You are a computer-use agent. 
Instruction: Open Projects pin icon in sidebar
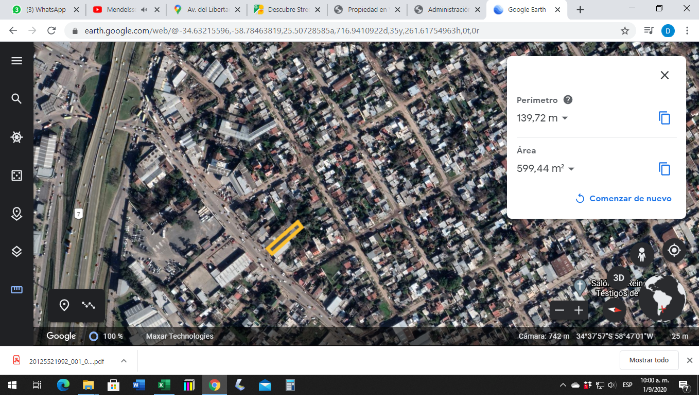[x=16, y=214]
